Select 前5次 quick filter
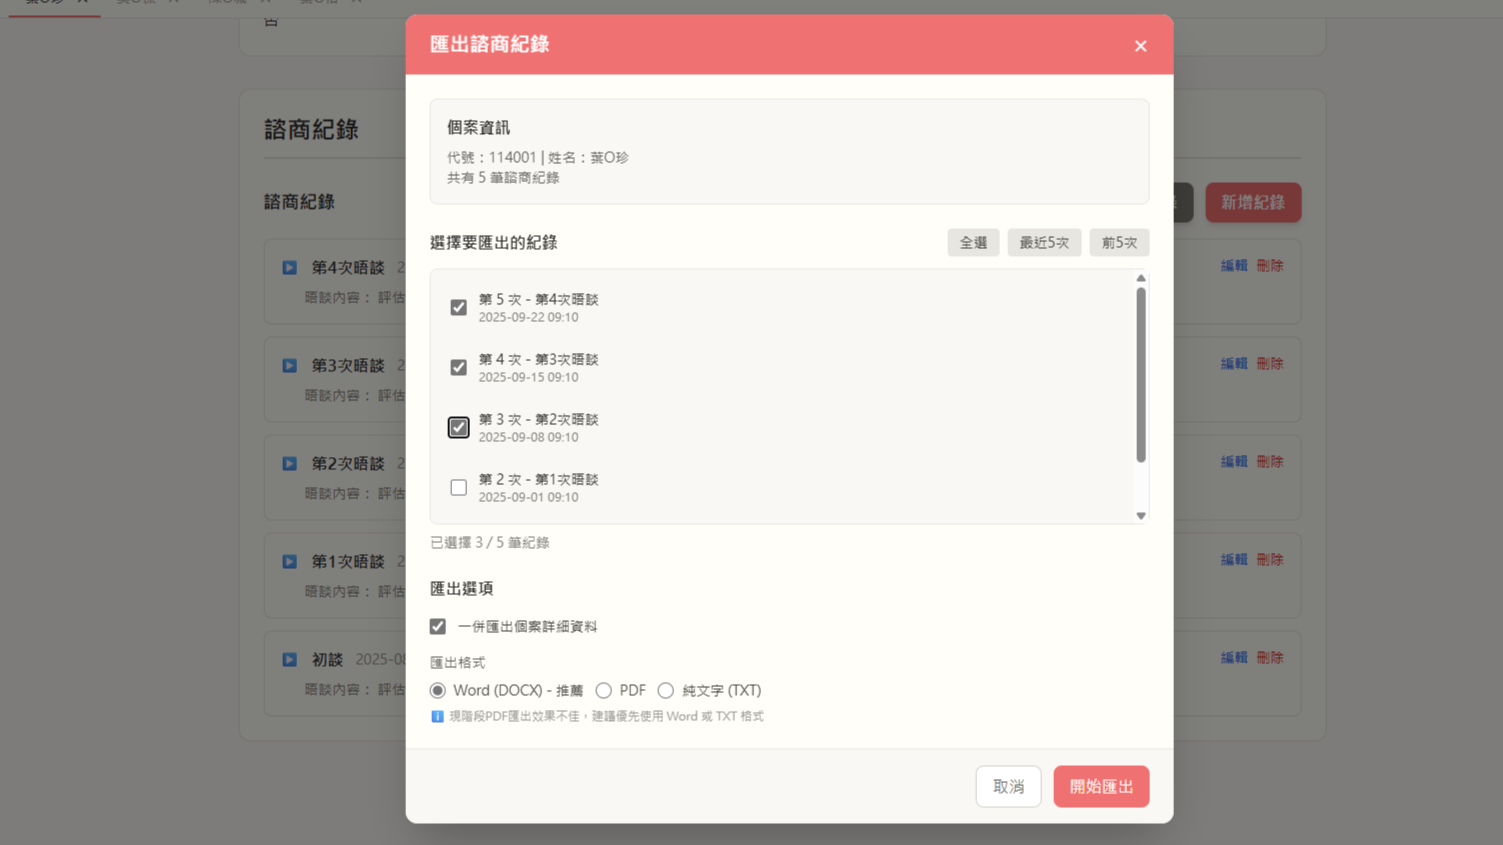Image resolution: width=1503 pixels, height=845 pixels. click(1119, 243)
